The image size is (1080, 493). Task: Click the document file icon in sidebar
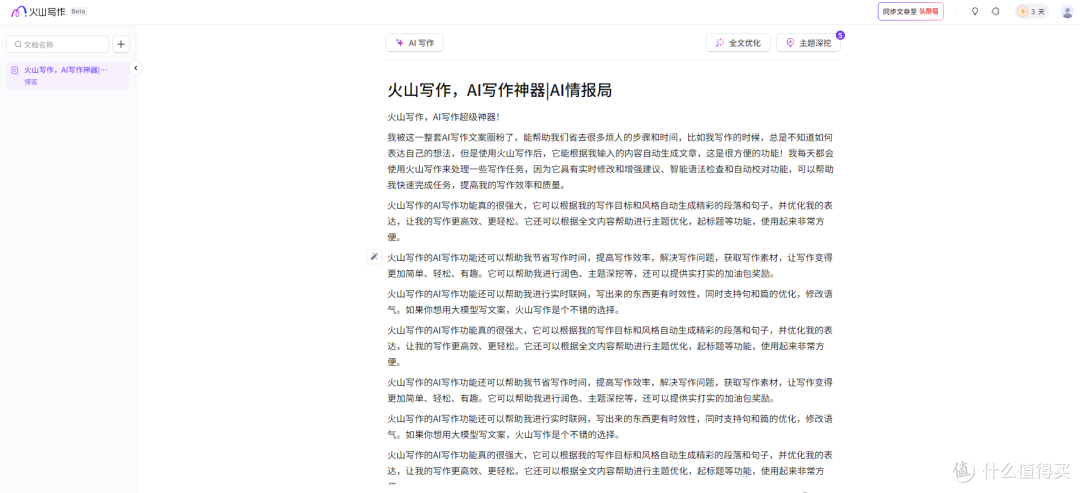15,70
